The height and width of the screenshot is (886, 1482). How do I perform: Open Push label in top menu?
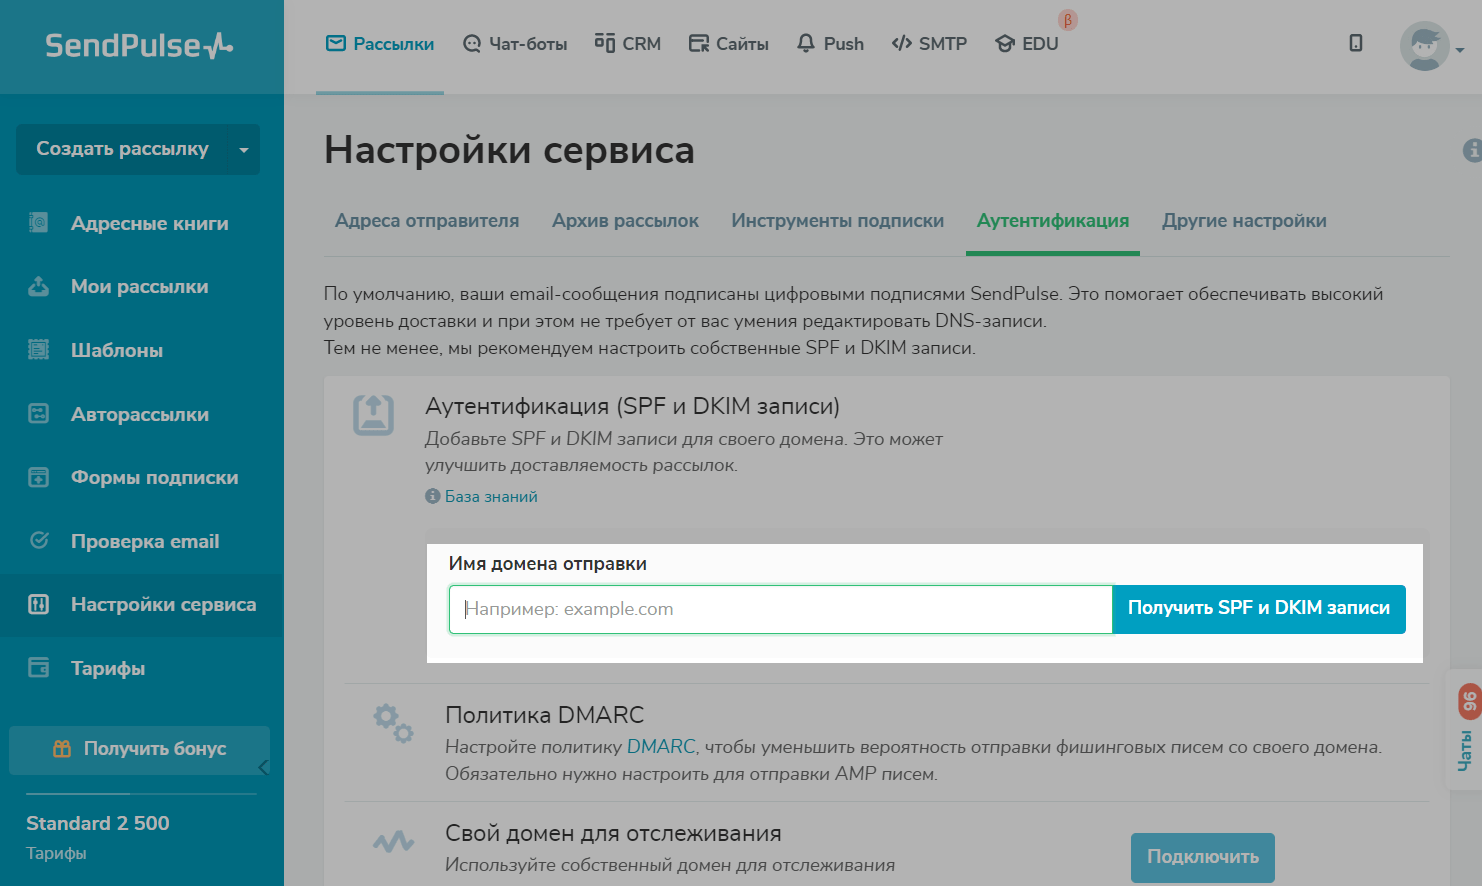[x=844, y=44]
